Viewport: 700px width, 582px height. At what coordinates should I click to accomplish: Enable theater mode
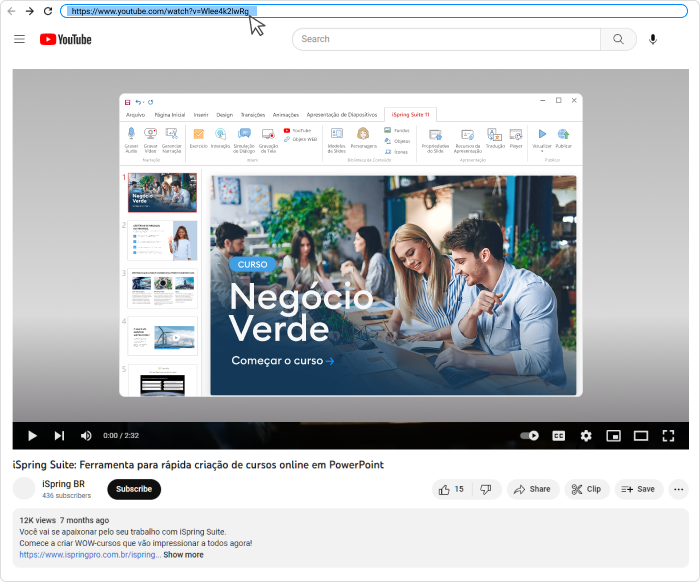[x=641, y=436]
